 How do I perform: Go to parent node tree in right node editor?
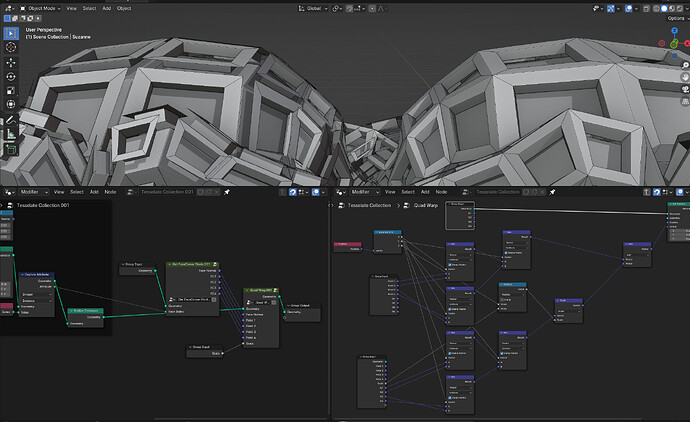(646, 192)
